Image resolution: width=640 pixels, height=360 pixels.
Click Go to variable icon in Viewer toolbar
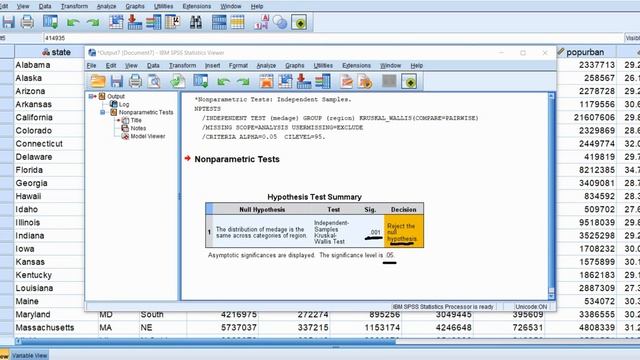pyautogui.click(x=304, y=81)
